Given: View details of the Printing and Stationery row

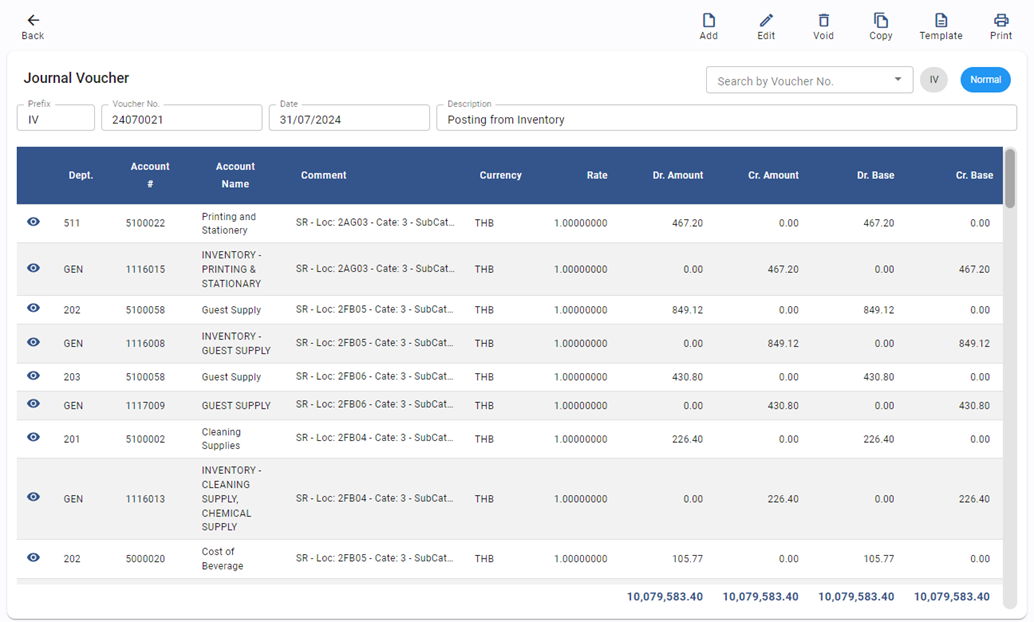Looking at the screenshot, I should click(x=33, y=222).
